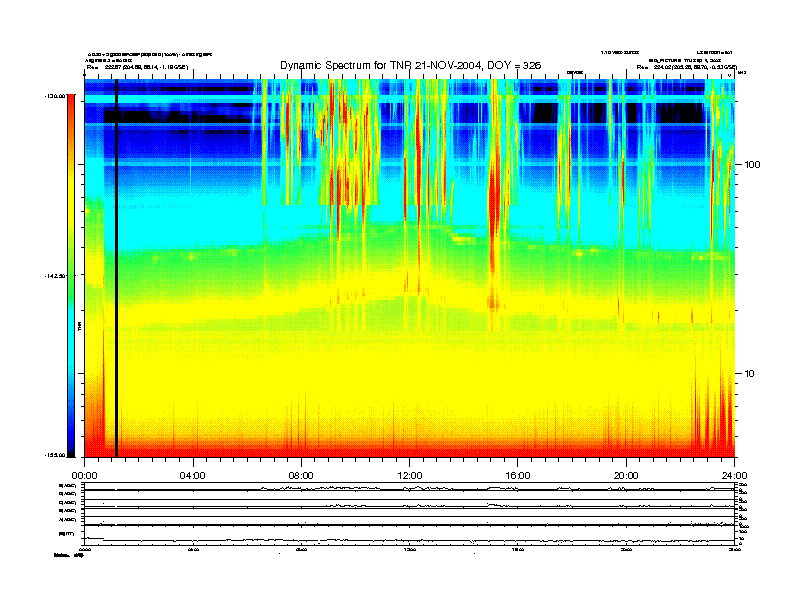Screen dimensions: 792x612
Task: Click the 00:00 start time label
Action: click(84, 476)
